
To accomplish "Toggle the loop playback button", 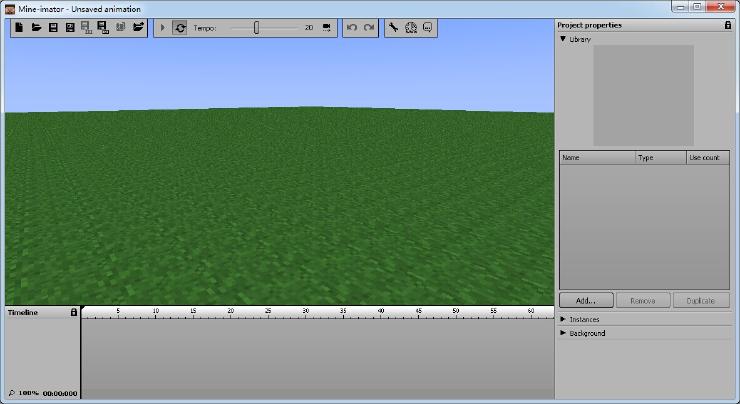I will pos(180,28).
